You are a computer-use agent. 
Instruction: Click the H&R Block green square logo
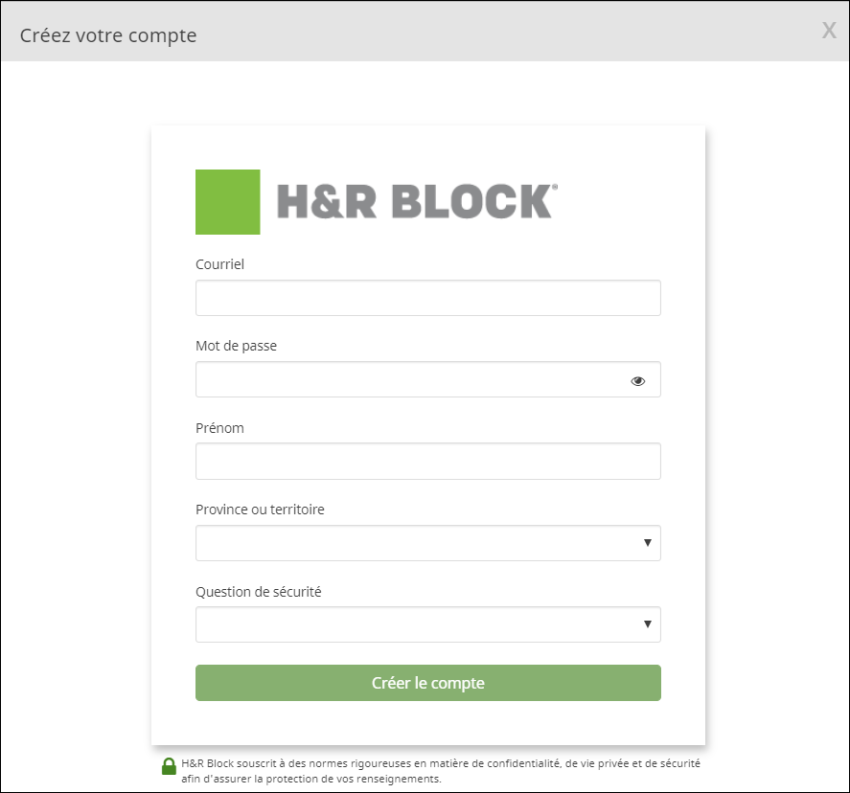[x=228, y=202]
